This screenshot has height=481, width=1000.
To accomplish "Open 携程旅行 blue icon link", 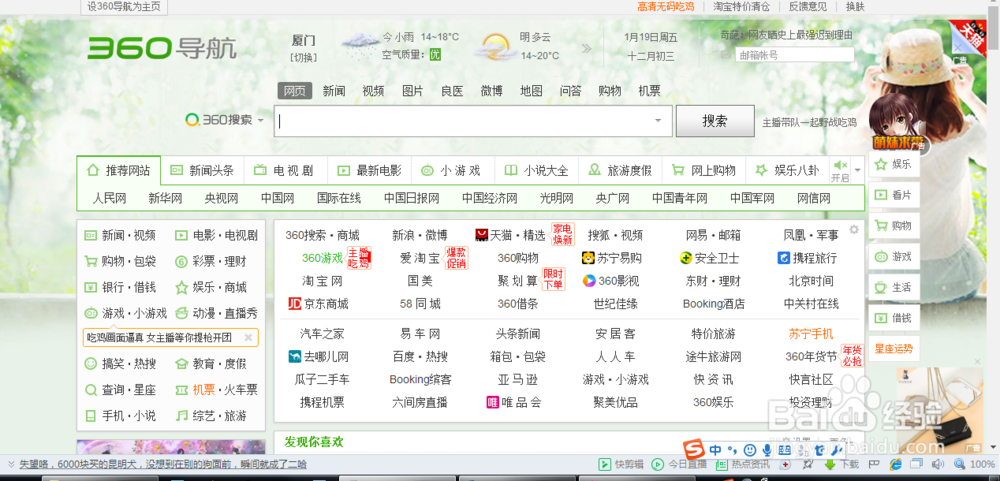I will coord(807,258).
